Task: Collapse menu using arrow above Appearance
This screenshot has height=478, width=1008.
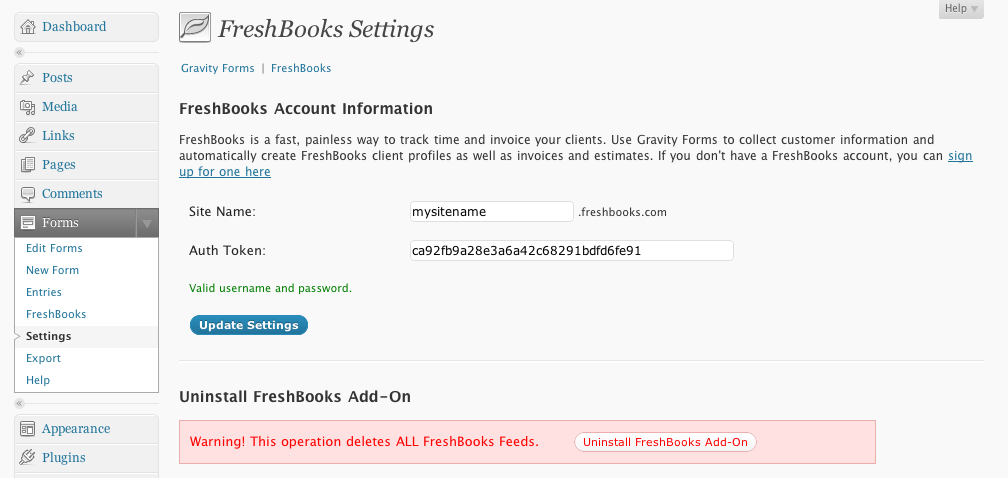Action: pyautogui.click(x=19, y=403)
